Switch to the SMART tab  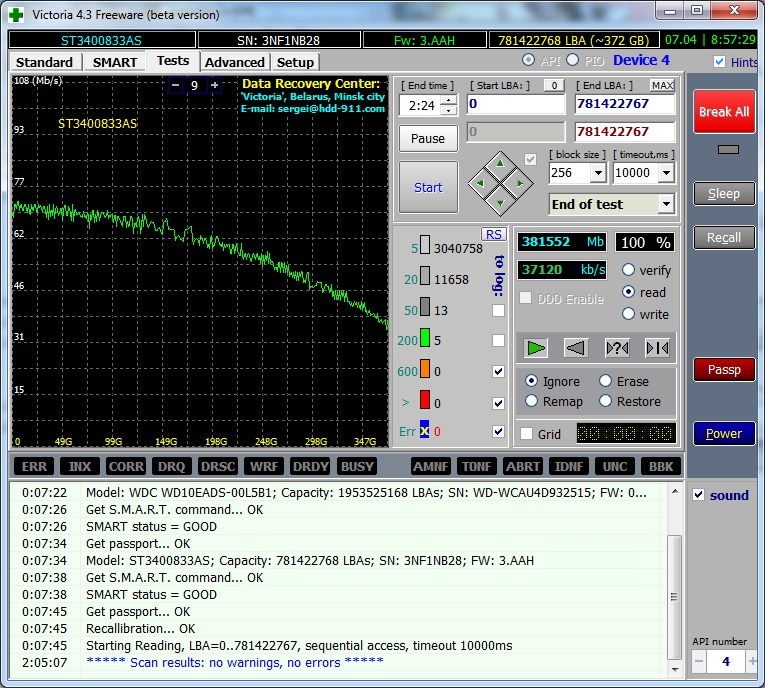tap(115, 62)
